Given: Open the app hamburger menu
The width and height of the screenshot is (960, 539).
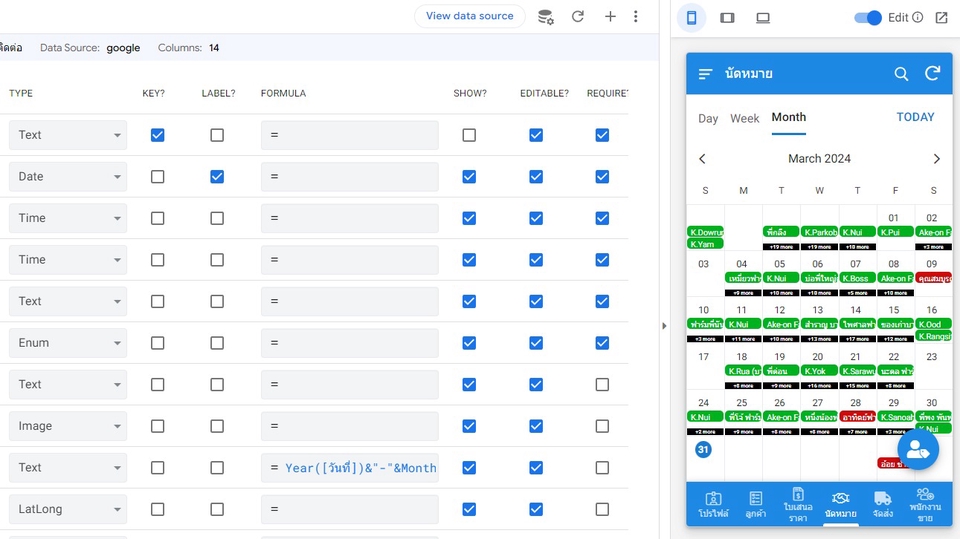Looking at the screenshot, I should 705,74.
